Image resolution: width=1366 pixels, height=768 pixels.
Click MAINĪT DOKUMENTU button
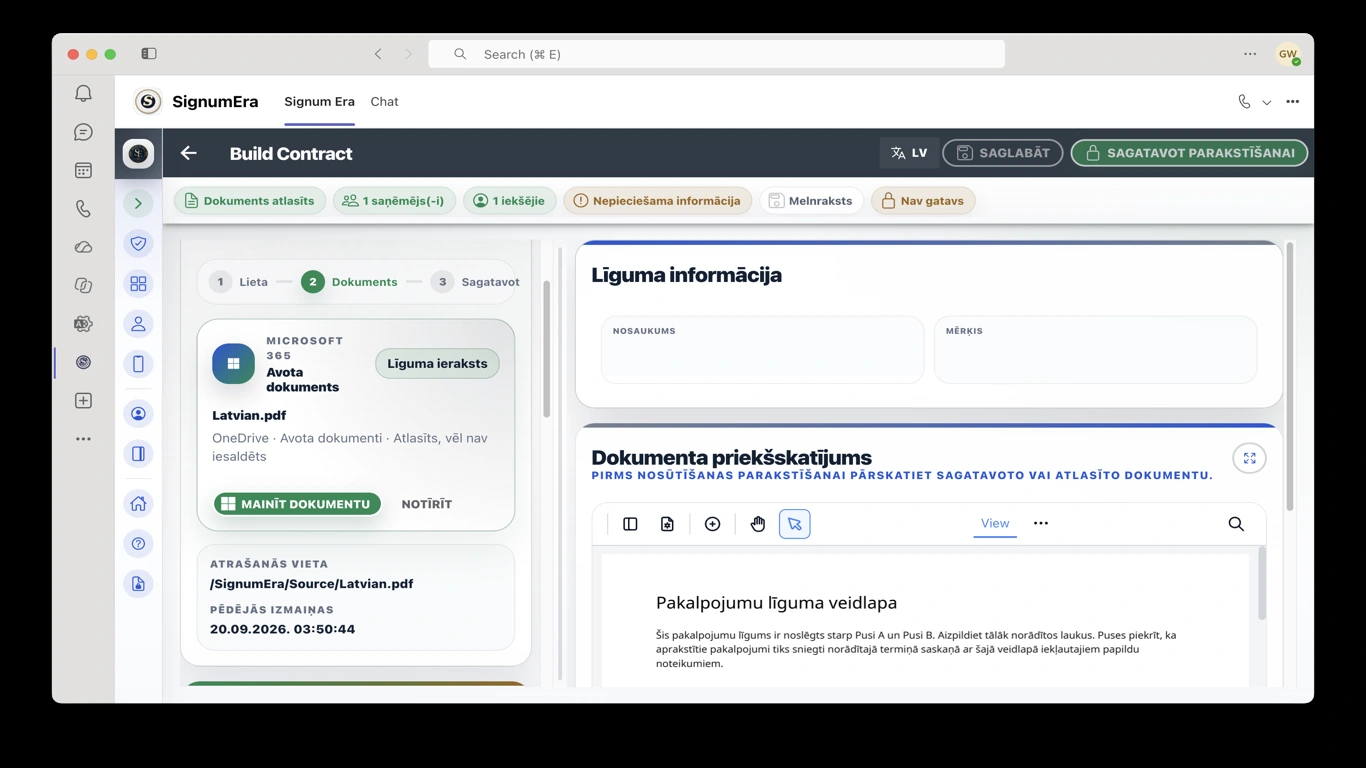click(x=297, y=504)
